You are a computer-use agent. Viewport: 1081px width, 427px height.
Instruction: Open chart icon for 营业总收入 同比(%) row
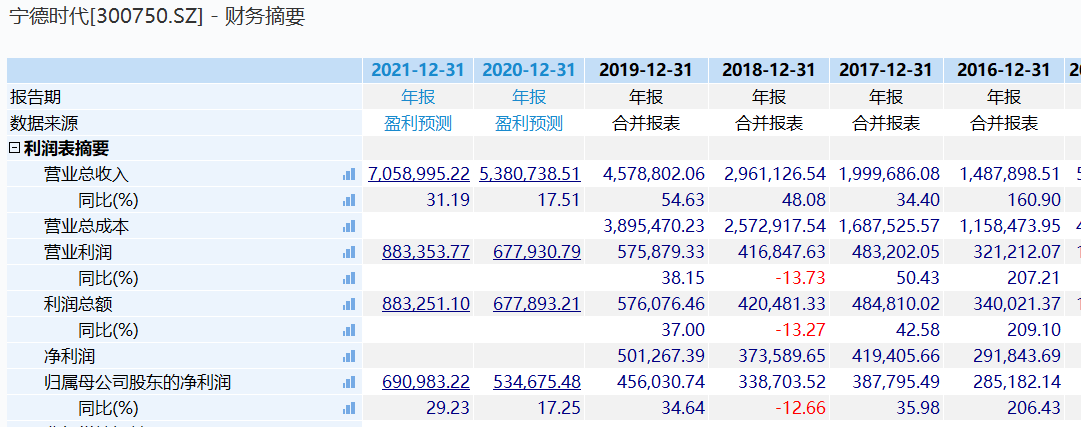pos(349,201)
